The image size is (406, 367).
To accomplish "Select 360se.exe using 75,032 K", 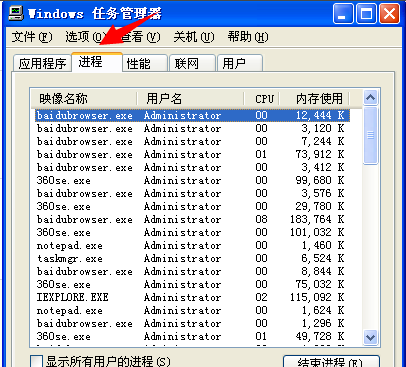I will pos(192,284).
